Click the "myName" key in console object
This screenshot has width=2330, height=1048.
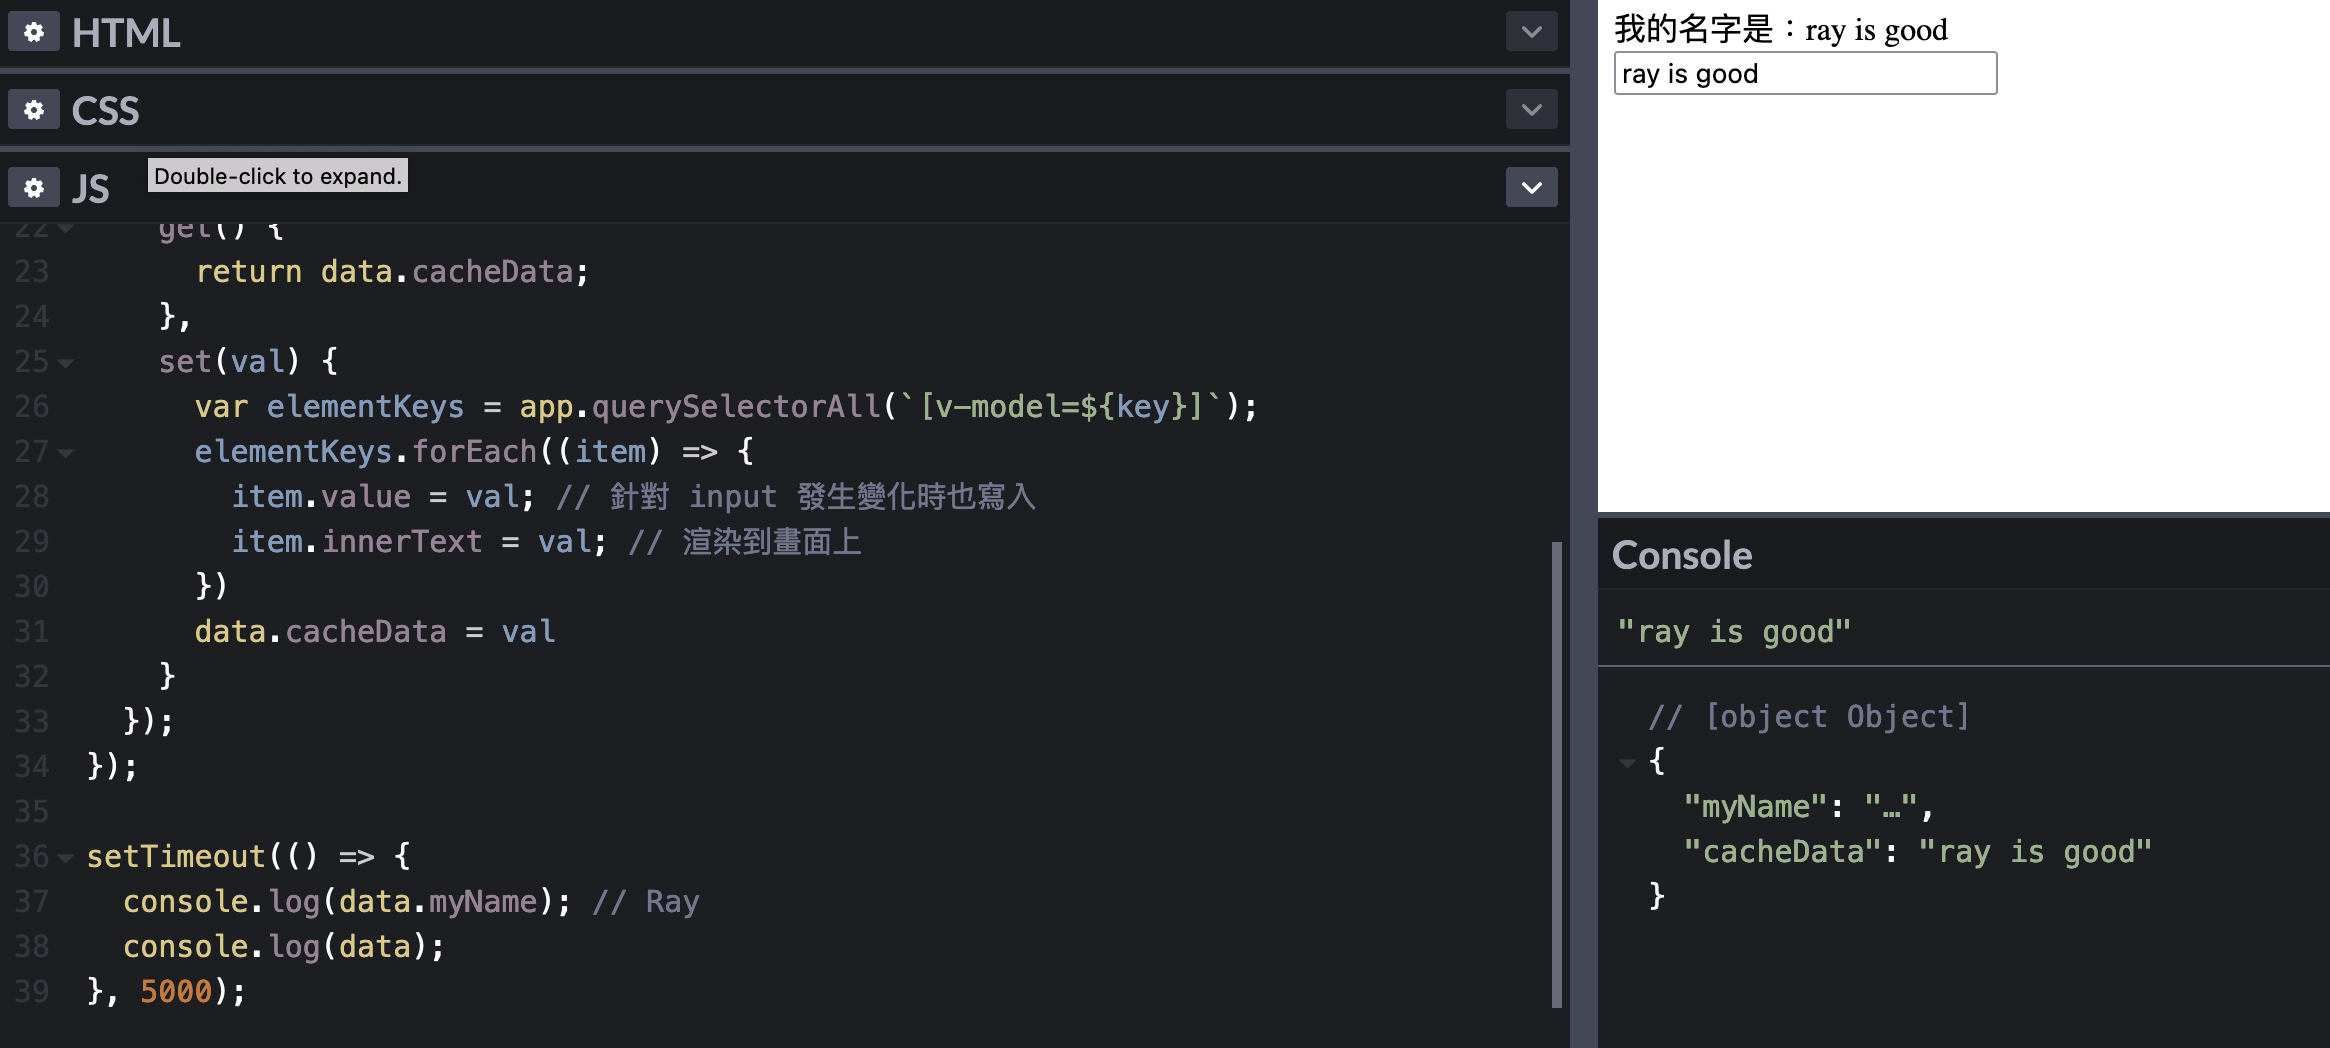(x=1755, y=807)
